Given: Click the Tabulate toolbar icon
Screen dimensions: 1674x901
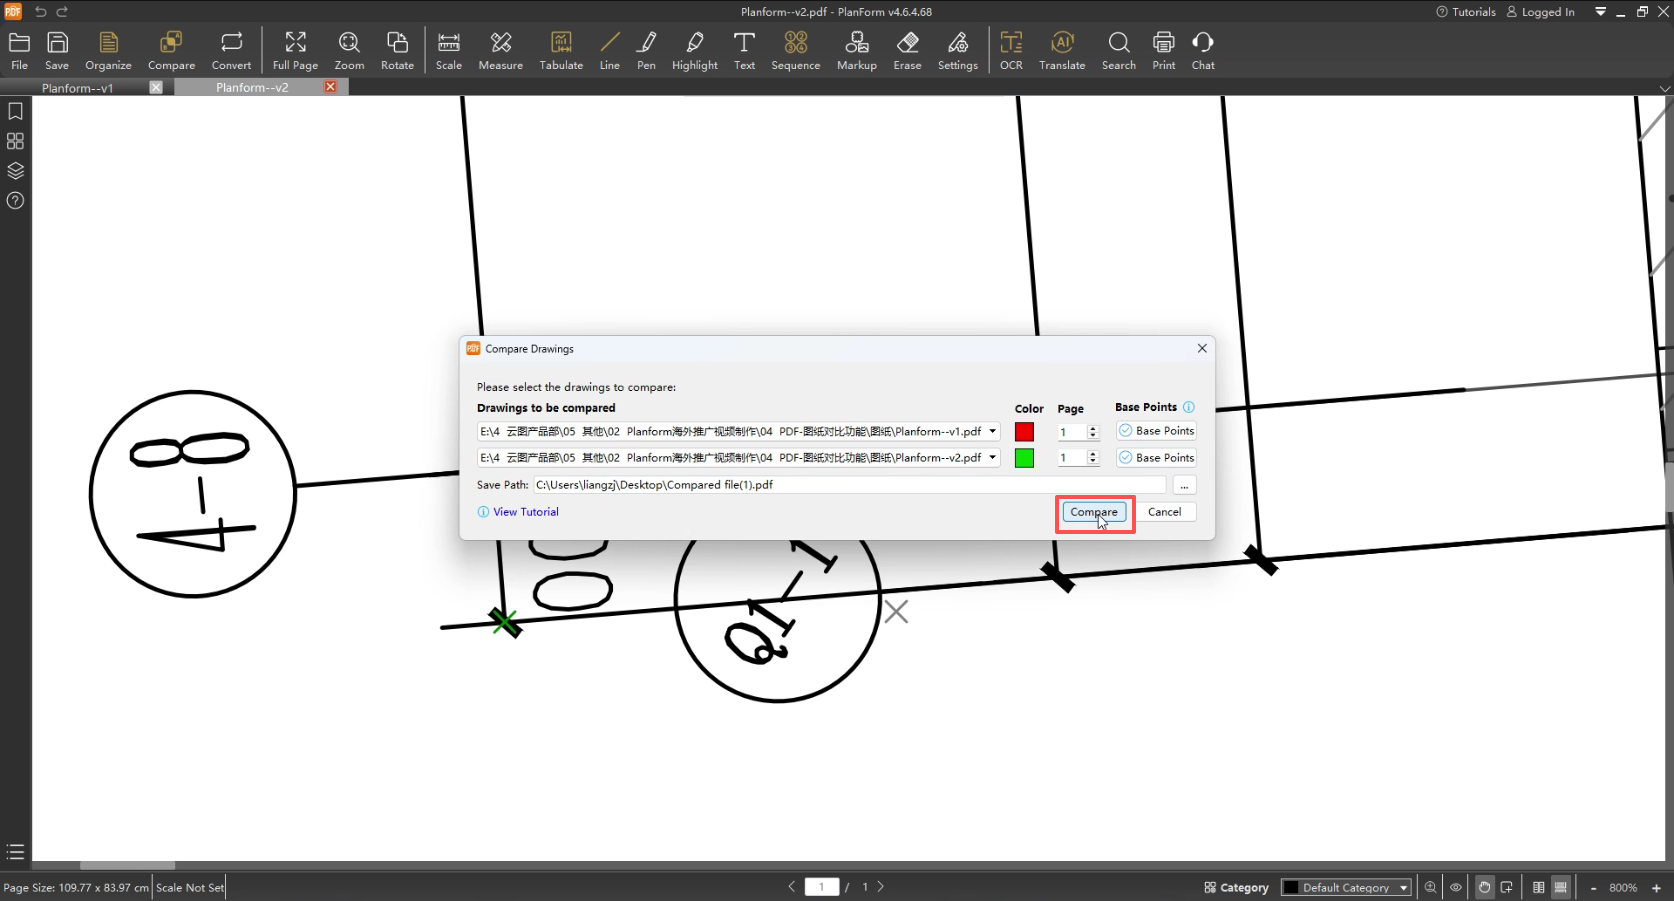Looking at the screenshot, I should [561, 51].
